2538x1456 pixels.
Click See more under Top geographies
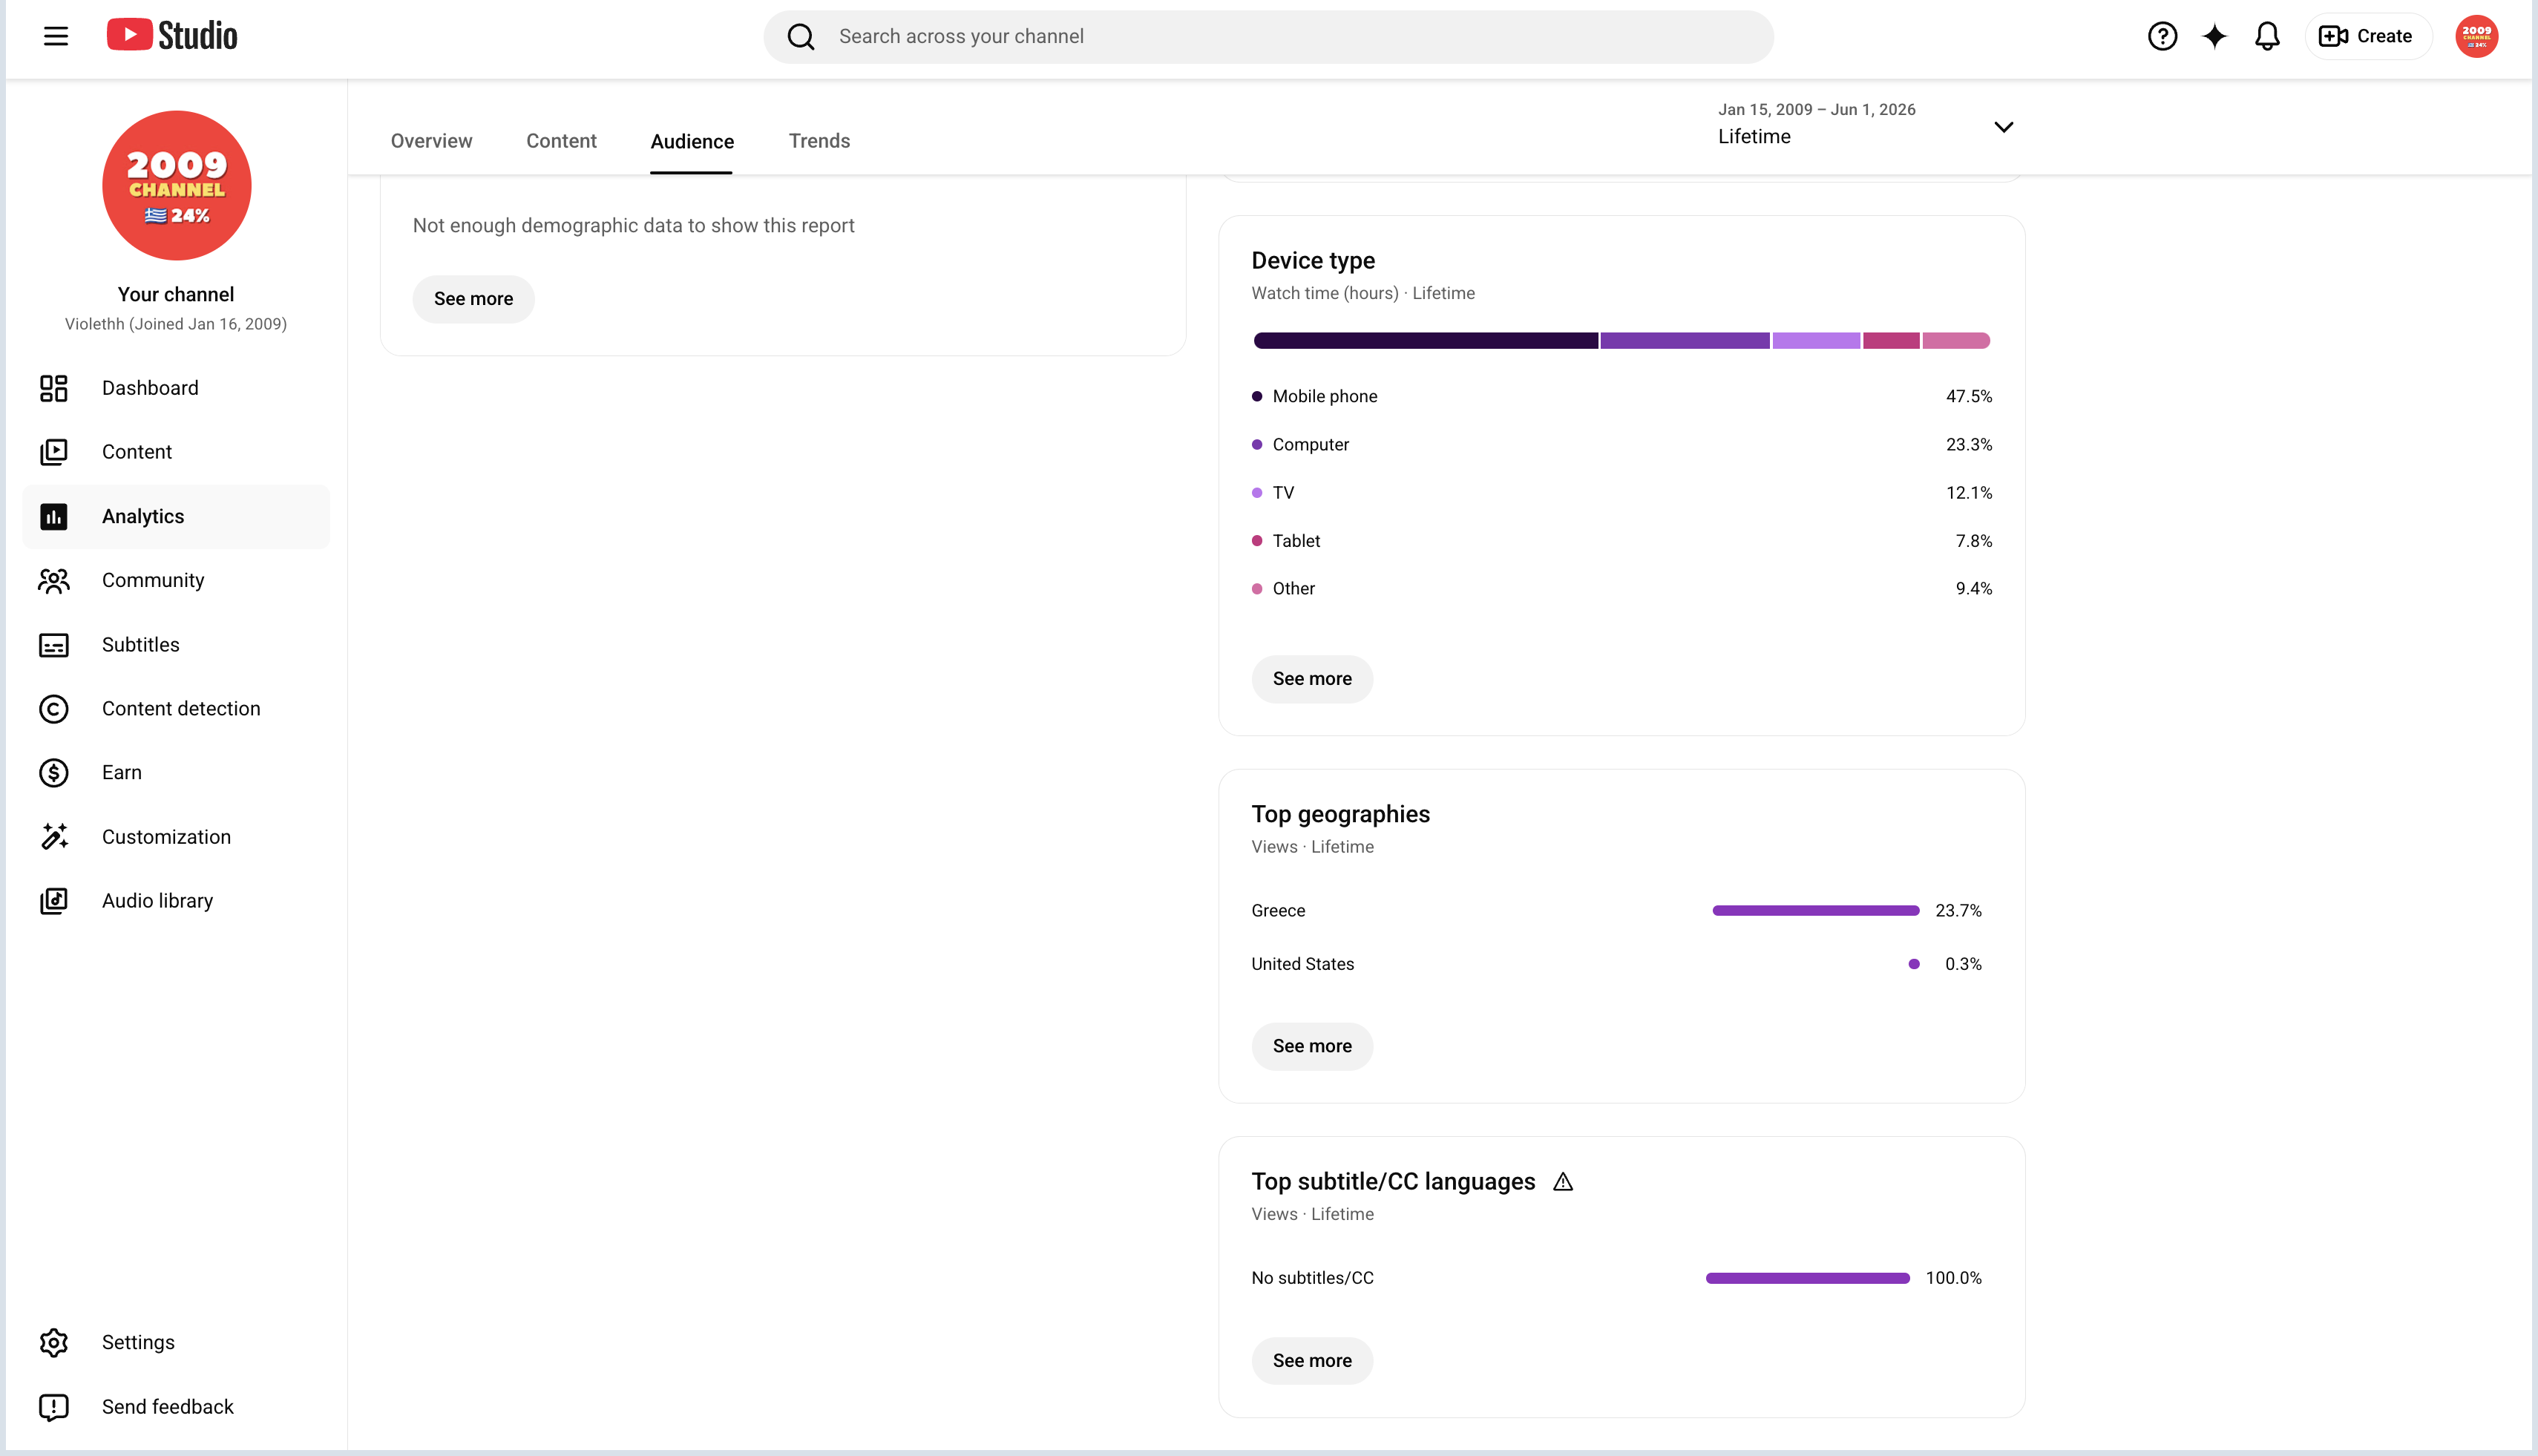pyautogui.click(x=1312, y=1046)
